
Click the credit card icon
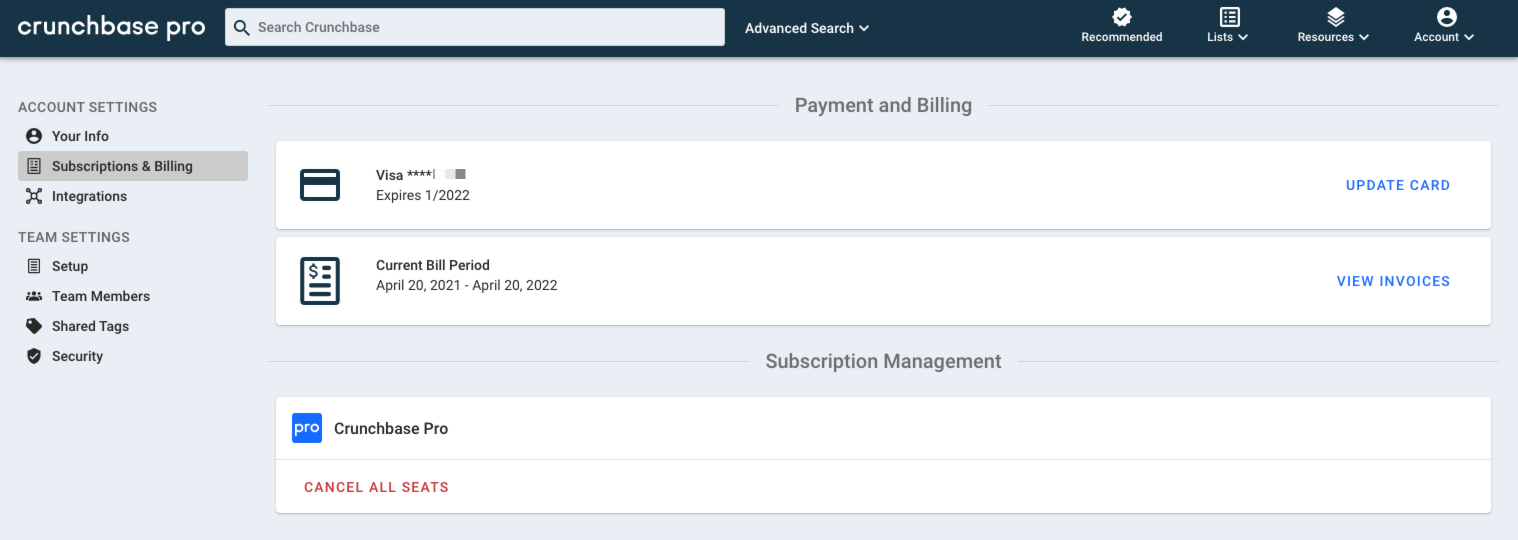(320, 185)
